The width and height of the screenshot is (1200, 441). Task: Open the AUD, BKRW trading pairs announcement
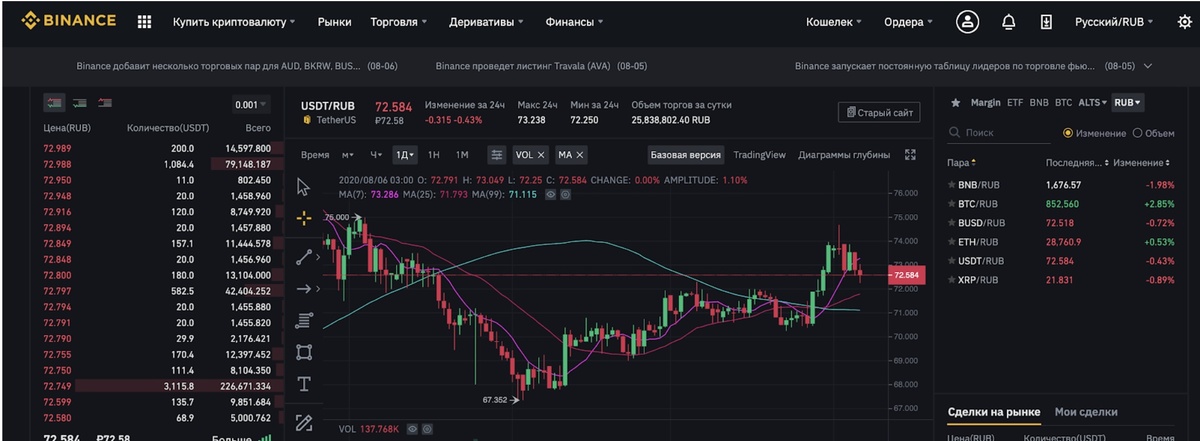pos(237,66)
